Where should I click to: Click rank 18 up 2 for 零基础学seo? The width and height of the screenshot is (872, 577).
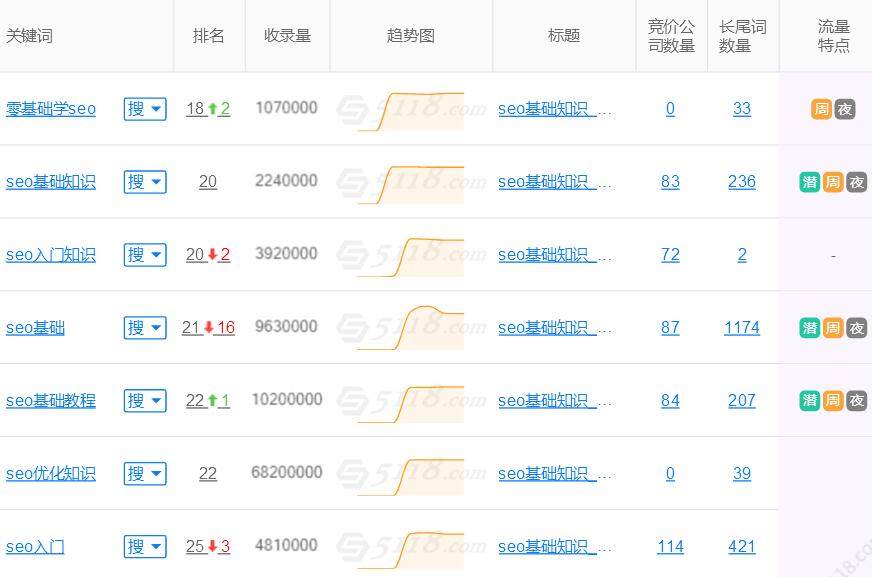click(208, 108)
